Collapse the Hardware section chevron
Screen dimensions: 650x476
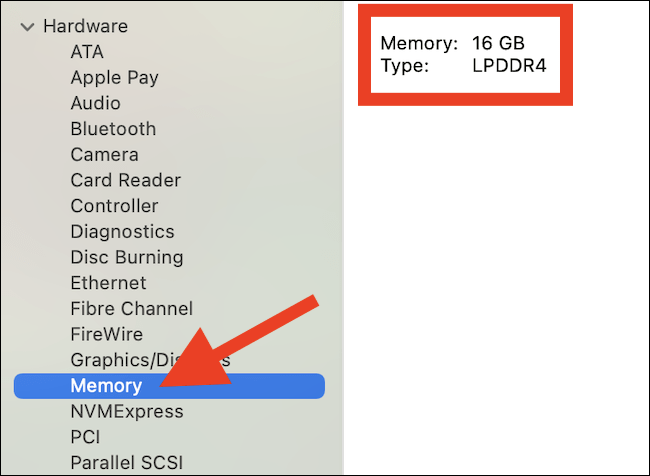[x=27, y=27]
